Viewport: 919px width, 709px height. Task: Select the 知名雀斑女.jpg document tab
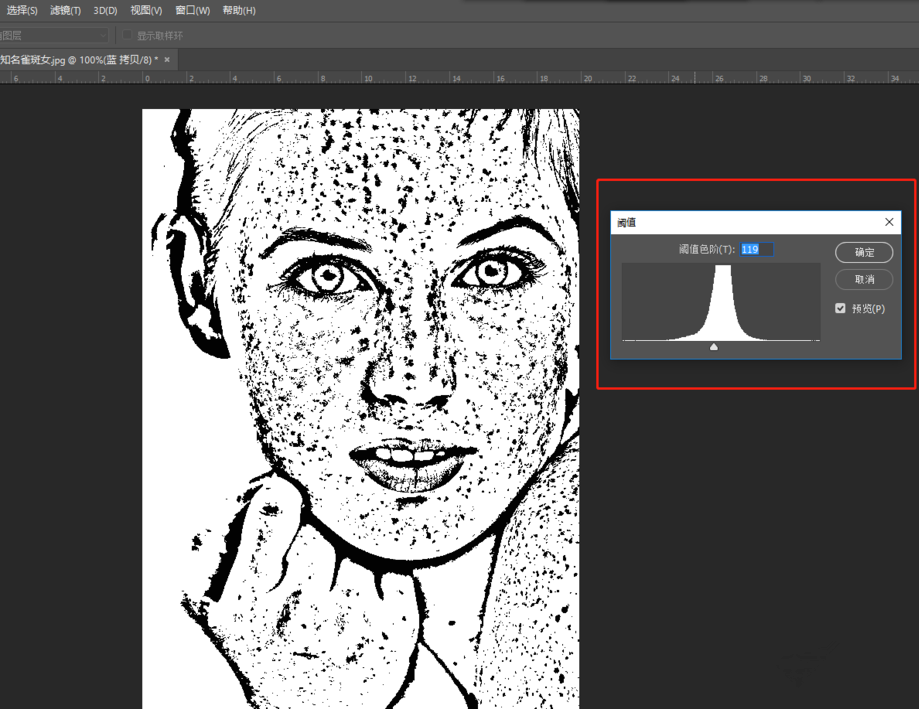[78, 60]
